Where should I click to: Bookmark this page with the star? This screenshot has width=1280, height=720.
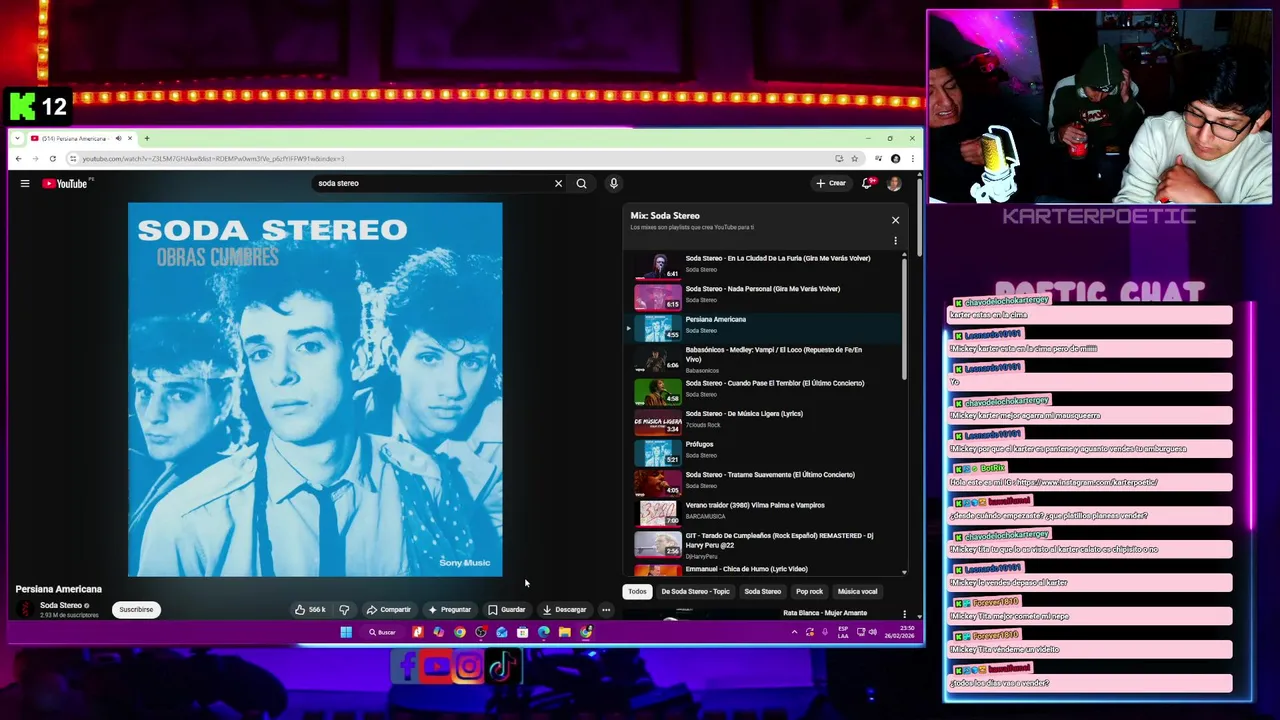coord(854,158)
